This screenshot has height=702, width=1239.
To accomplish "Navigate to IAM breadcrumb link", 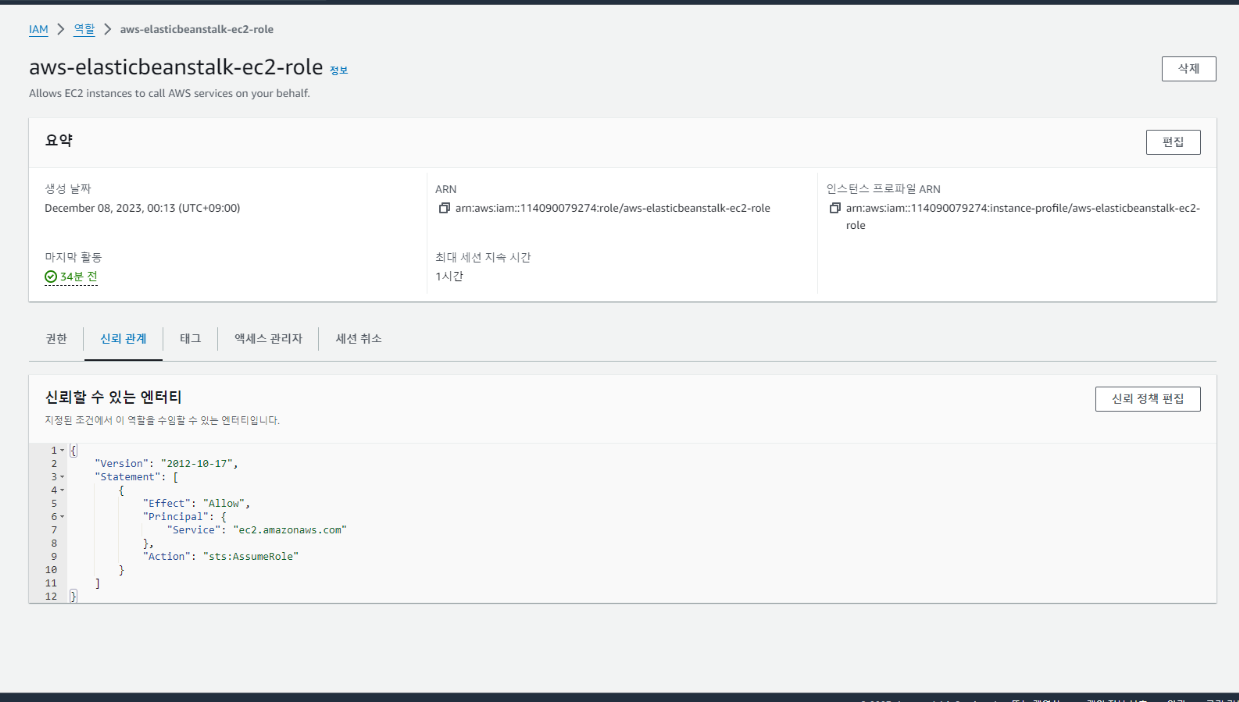I will tap(38, 29).
